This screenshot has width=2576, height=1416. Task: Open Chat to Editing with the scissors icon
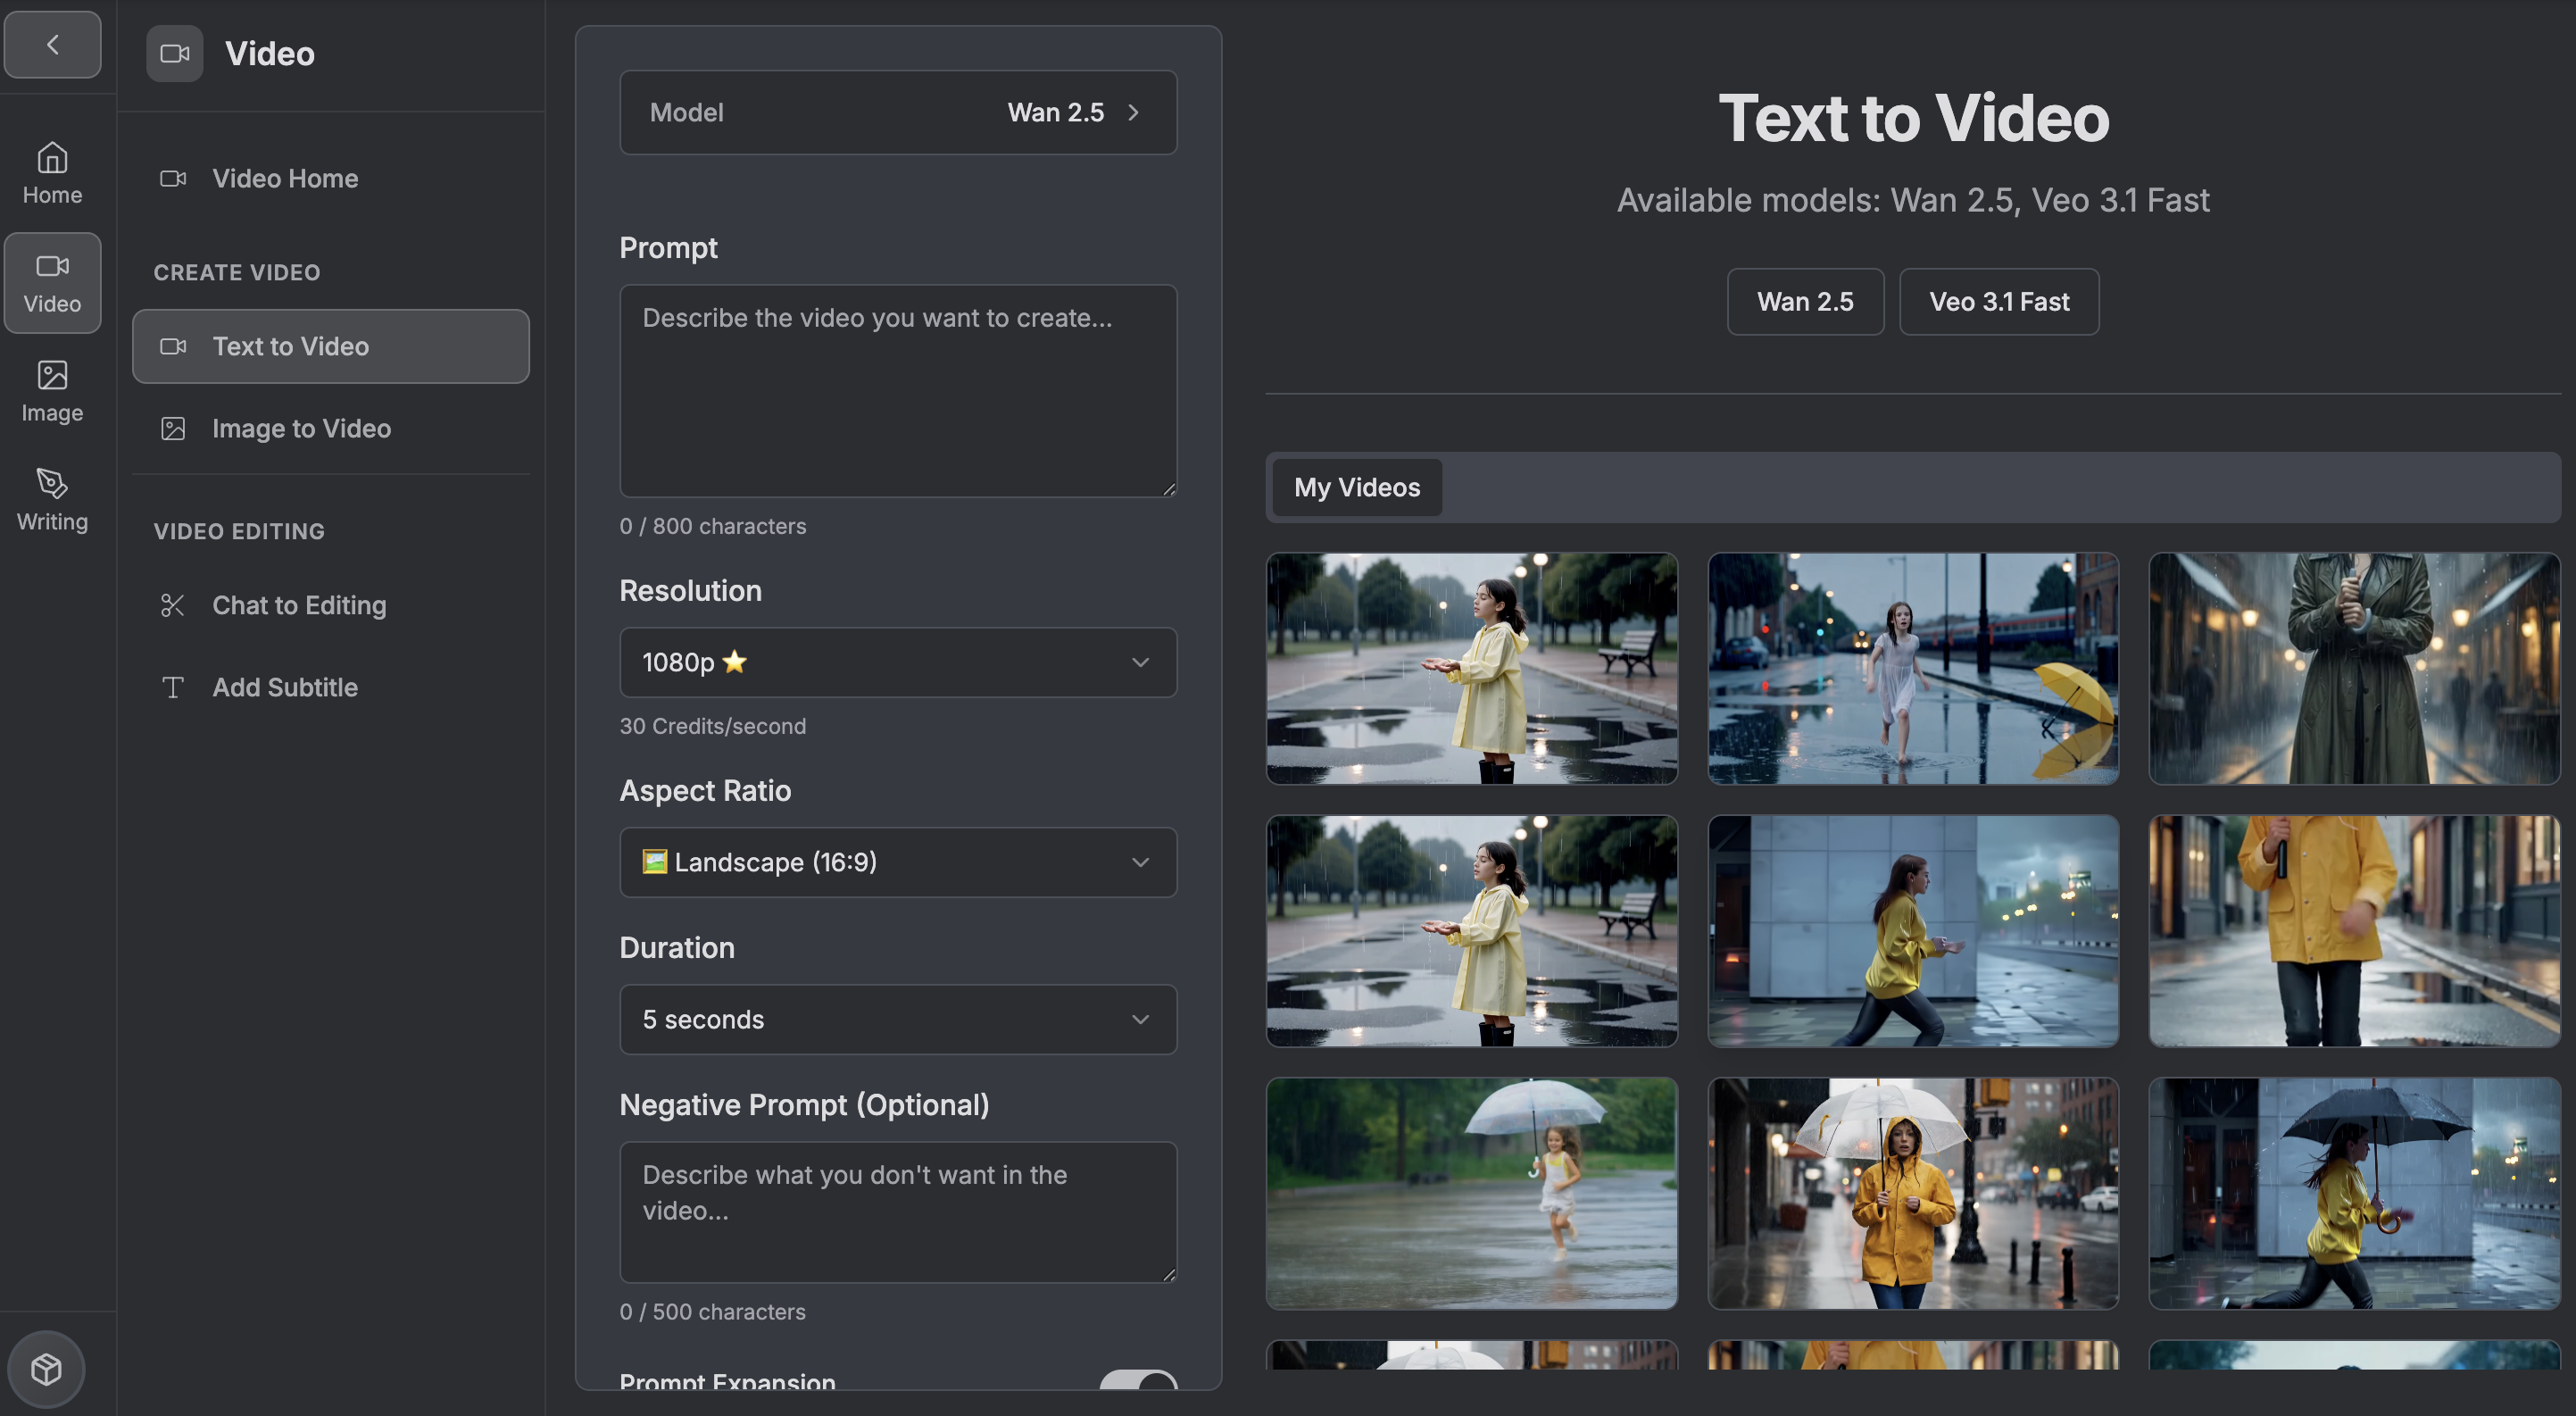(x=298, y=605)
